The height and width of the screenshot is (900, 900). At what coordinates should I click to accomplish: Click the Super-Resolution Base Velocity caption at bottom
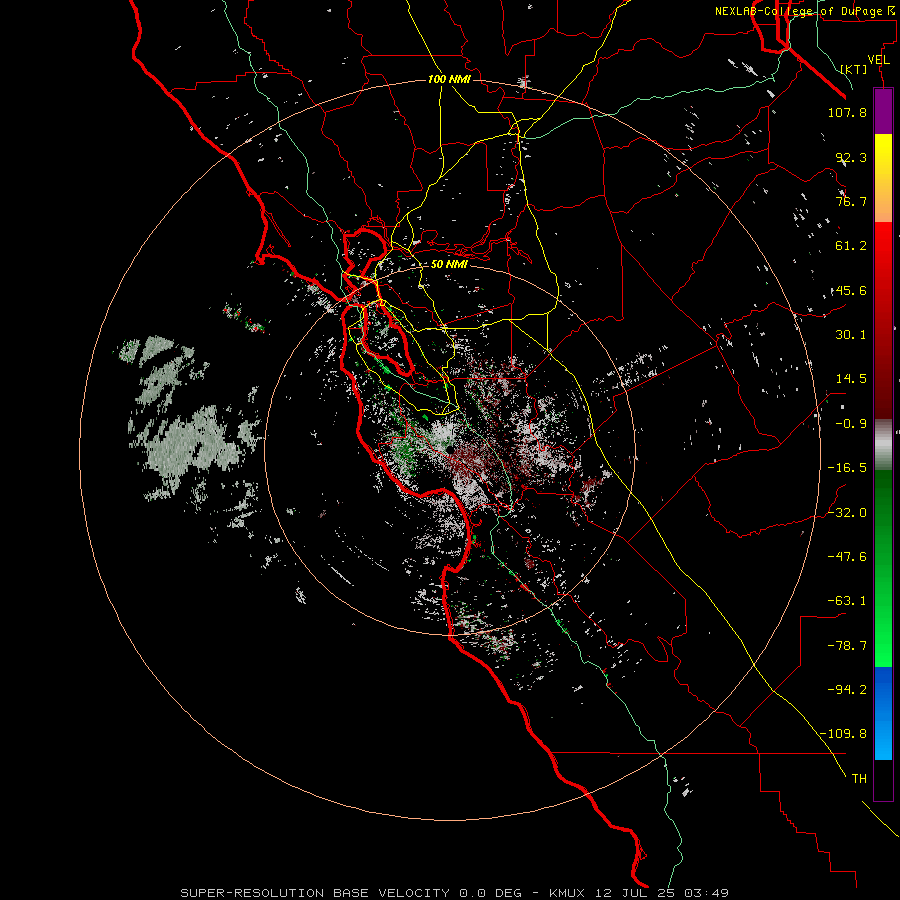[455, 893]
